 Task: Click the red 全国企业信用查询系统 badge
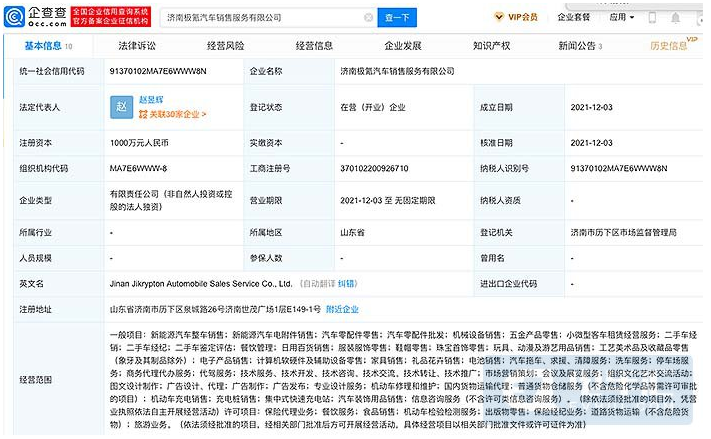111,16
